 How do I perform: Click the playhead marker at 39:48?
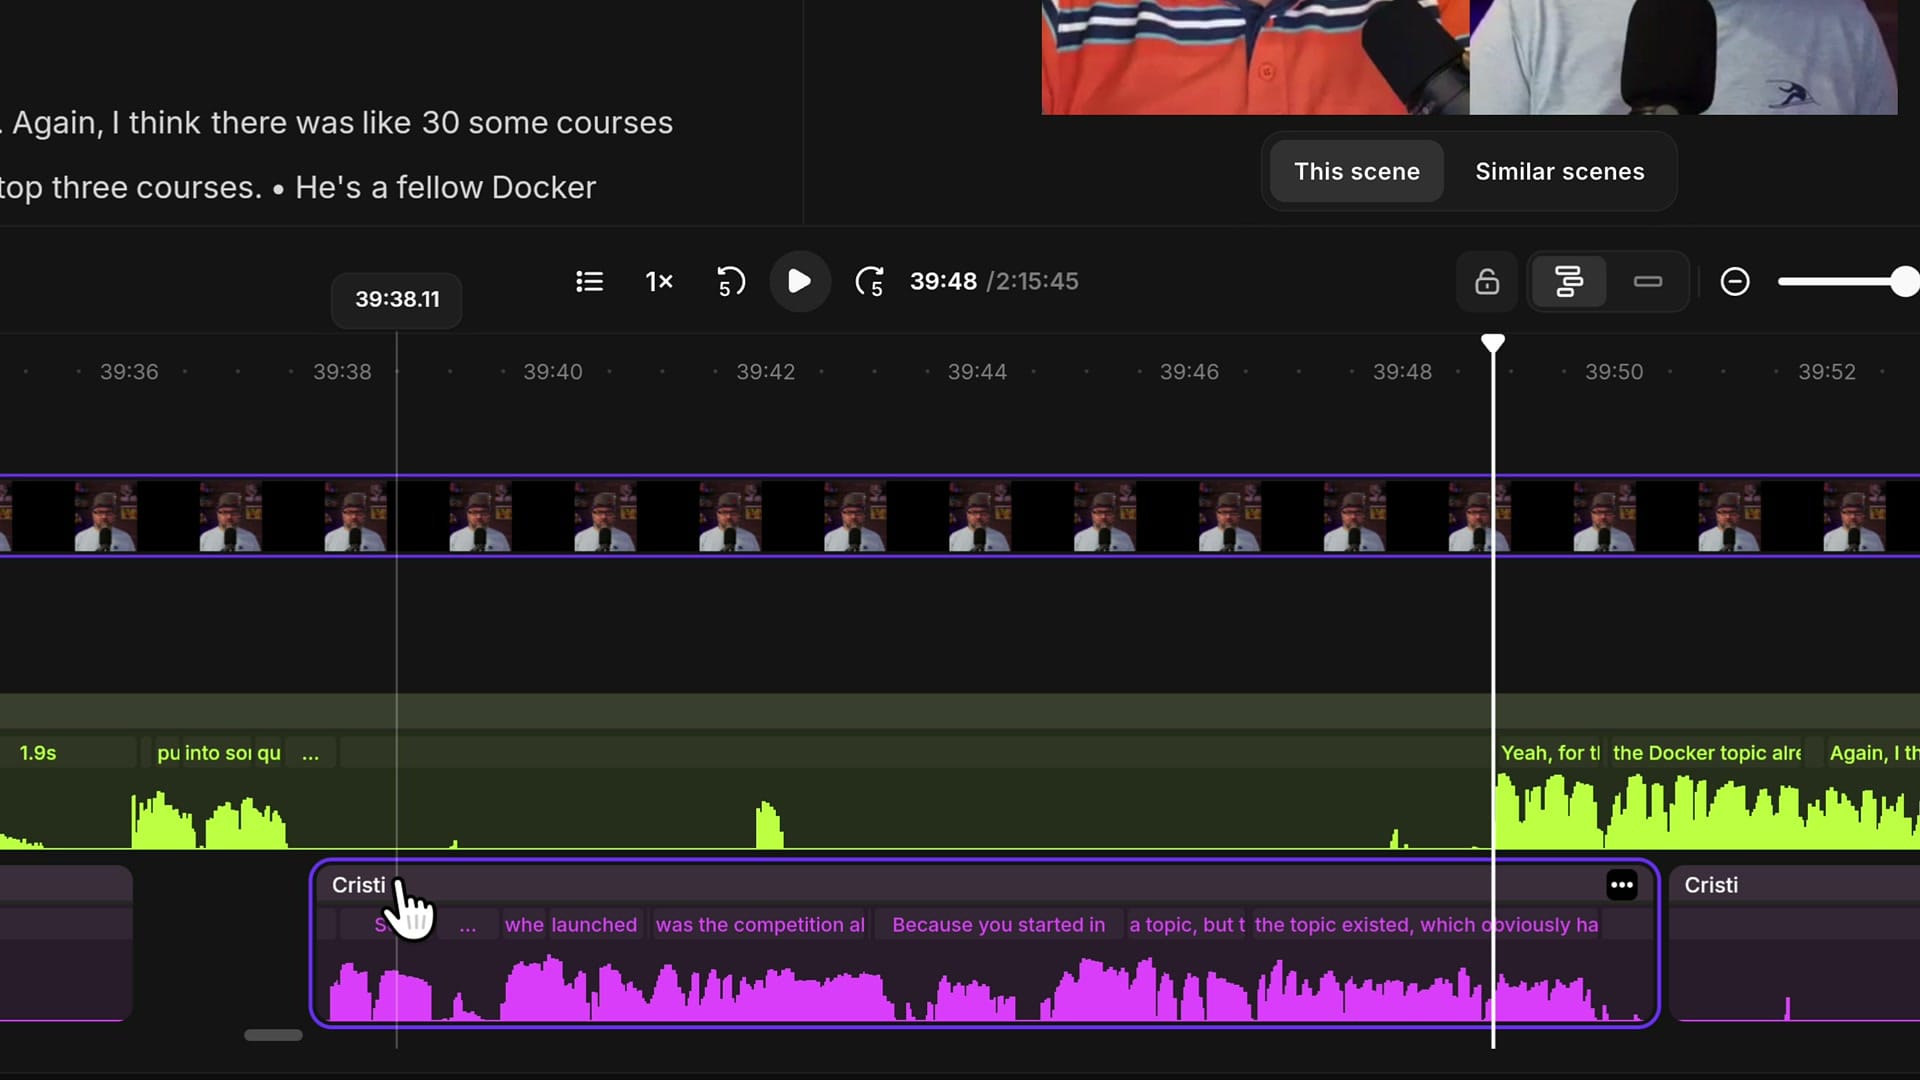(x=1493, y=343)
